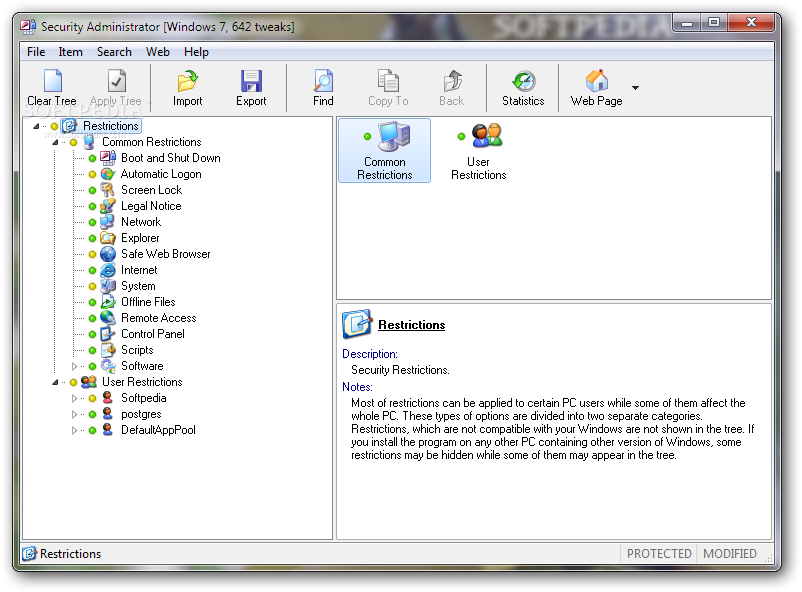Select the Restrictions root tree label
The height and width of the screenshot is (592, 802).
(x=110, y=126)
